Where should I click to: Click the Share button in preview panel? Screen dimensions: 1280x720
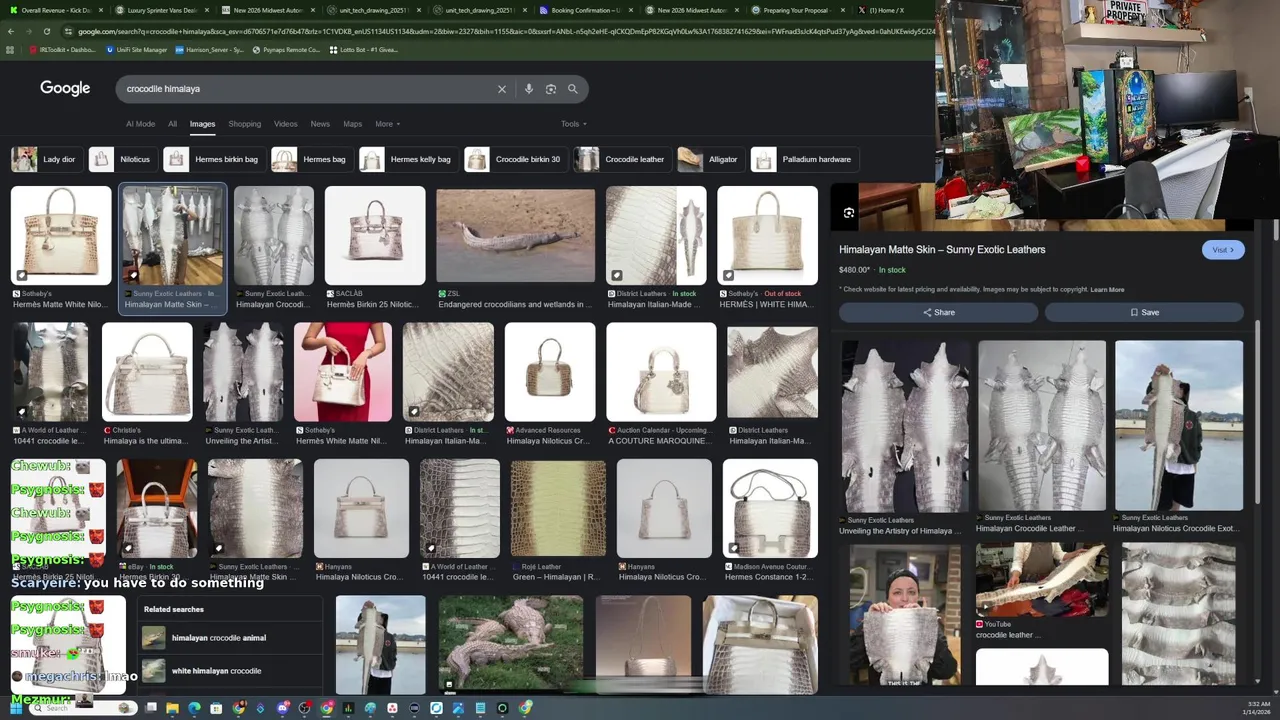pos(939,312)
